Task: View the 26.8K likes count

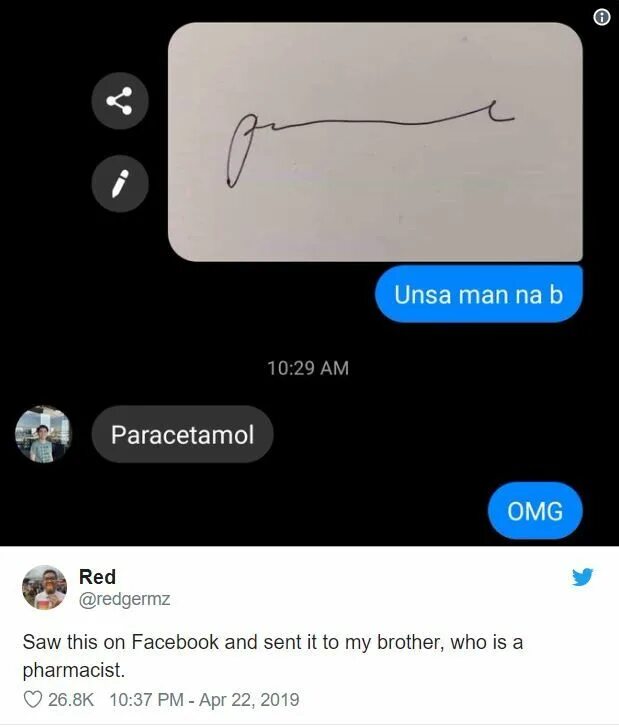Action: pos(71,700)
